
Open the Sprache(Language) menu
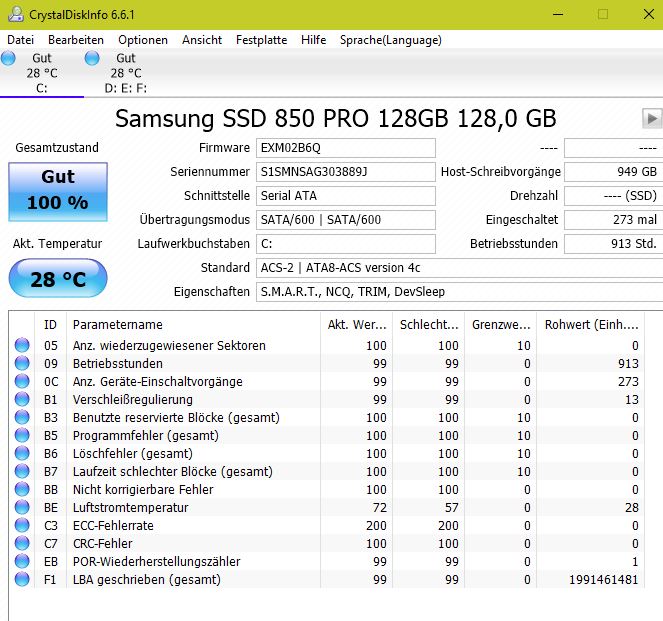point(391,40)
